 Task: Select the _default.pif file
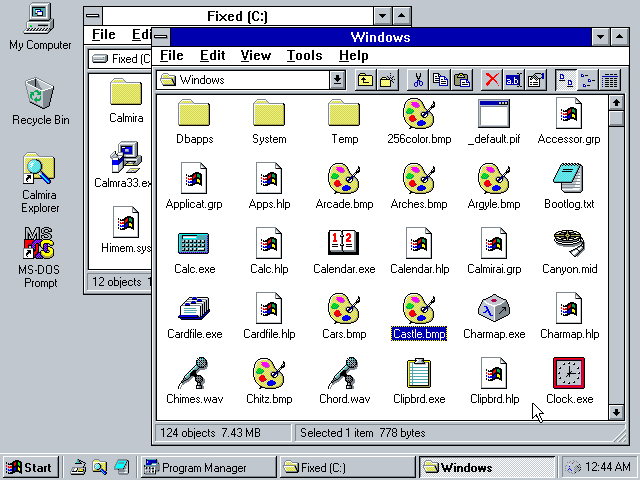(494, 122)
